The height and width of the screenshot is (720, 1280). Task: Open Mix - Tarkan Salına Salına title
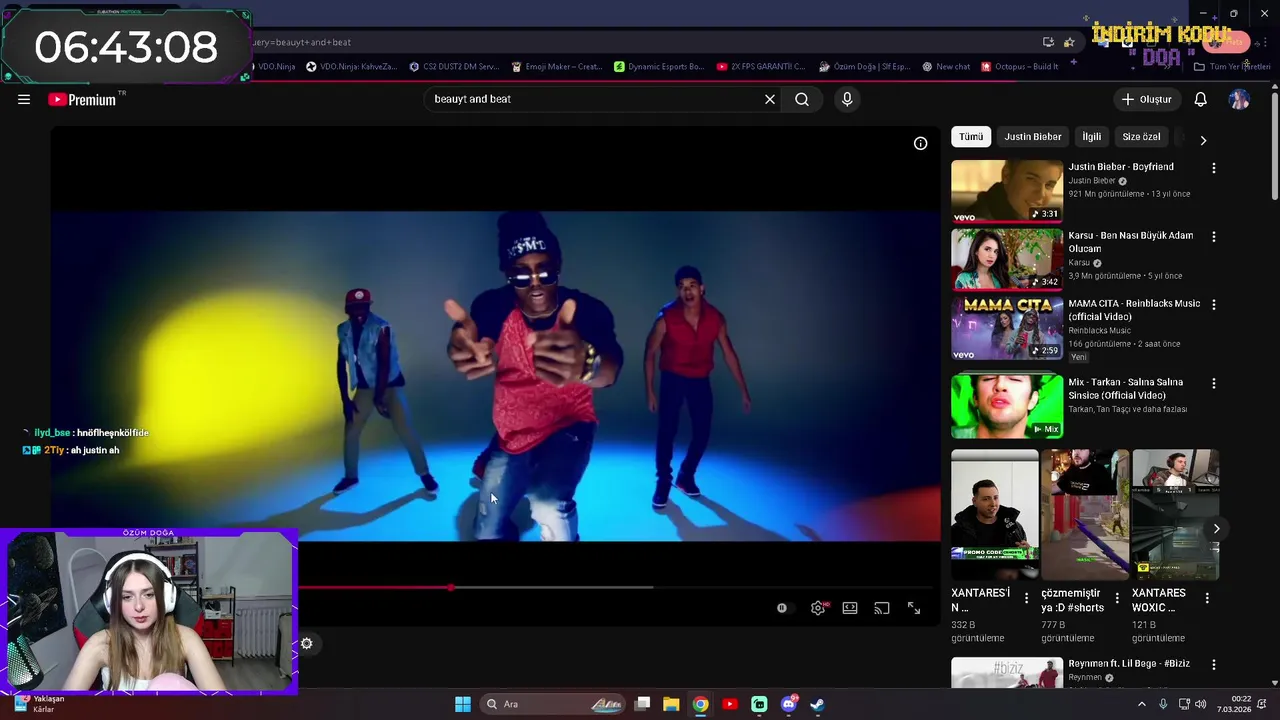1125,389
